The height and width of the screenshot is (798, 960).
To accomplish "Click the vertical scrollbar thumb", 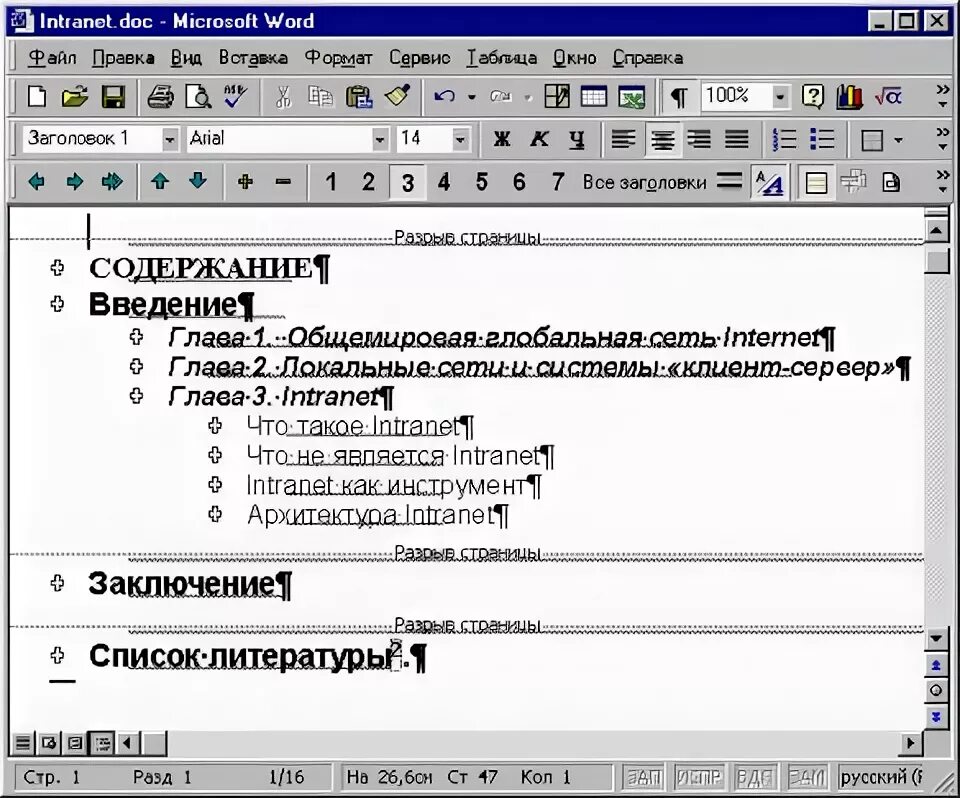I will click(x=936, y=260).
